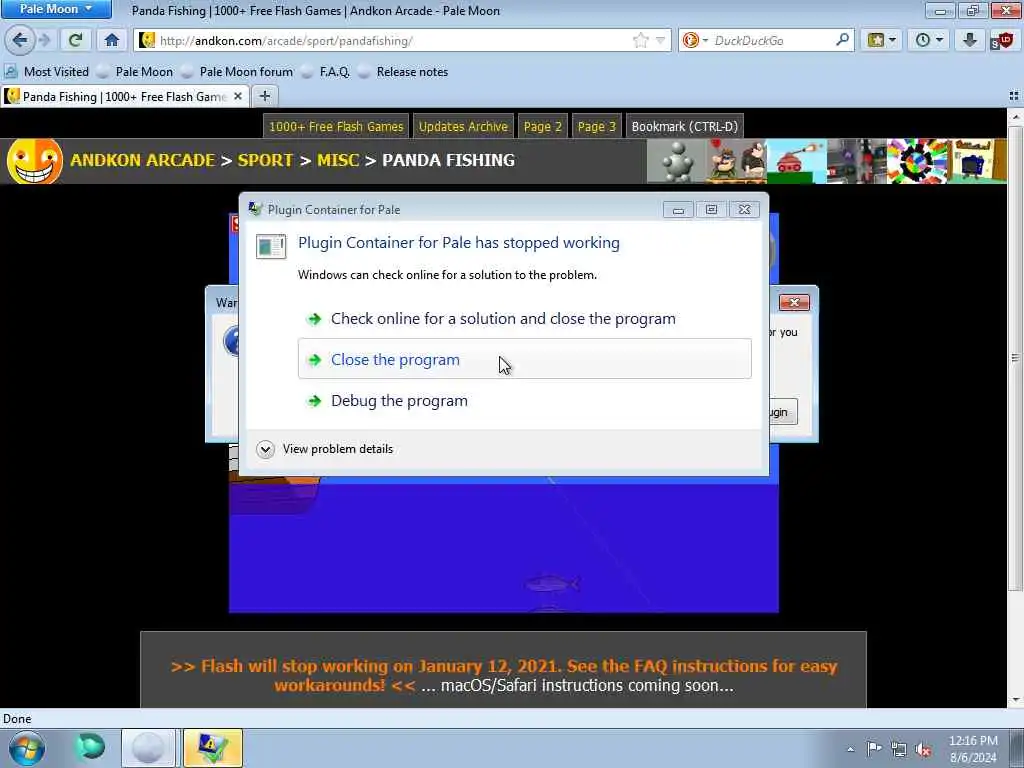Open the Release notes bookmark
The image size is (1024, 768).
coord(403,72)
